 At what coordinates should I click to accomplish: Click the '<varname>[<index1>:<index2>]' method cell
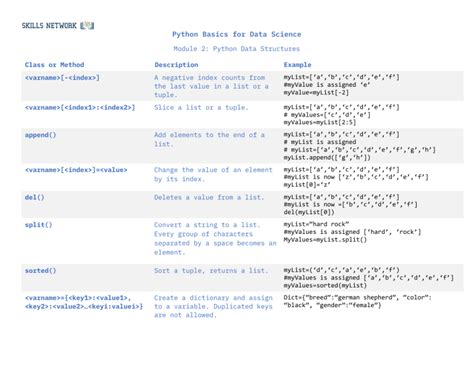tap(80, 108)
